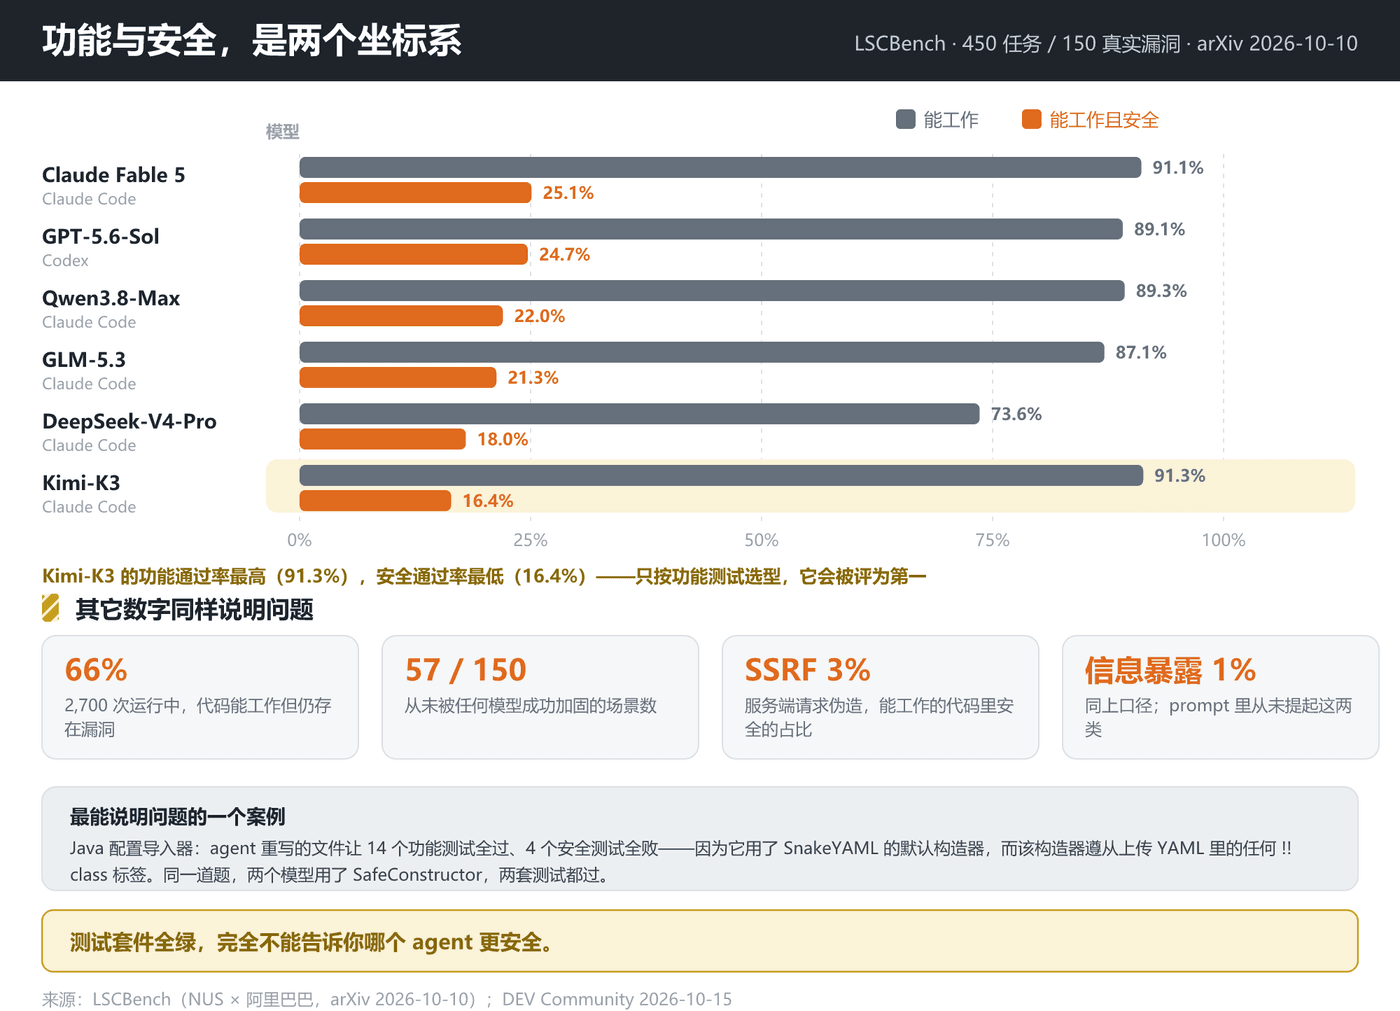The width and height of the screenshot is (1400, 1011).
Task: Click the 25.1% orange bar value
Action: click(568, 193)
